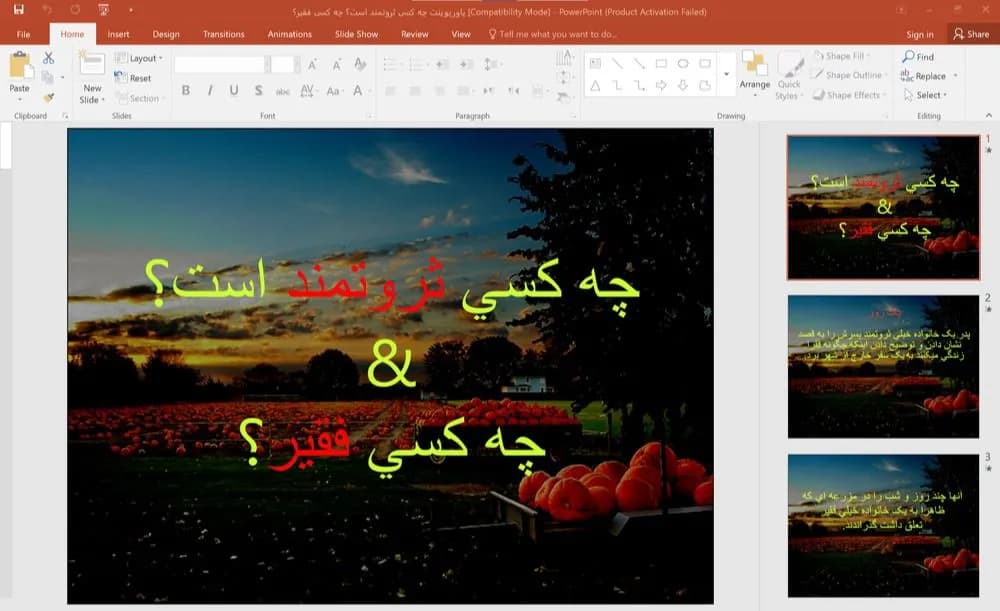Select the Elbow Connector shape

point(617,85)
